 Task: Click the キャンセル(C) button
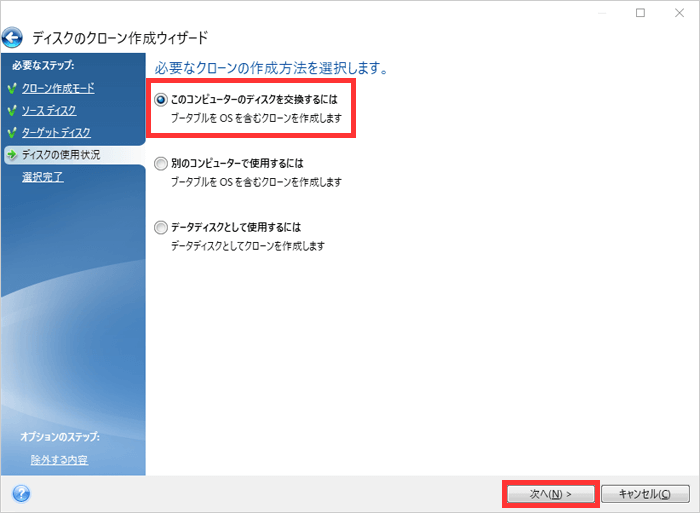click(x=645, y=494)
